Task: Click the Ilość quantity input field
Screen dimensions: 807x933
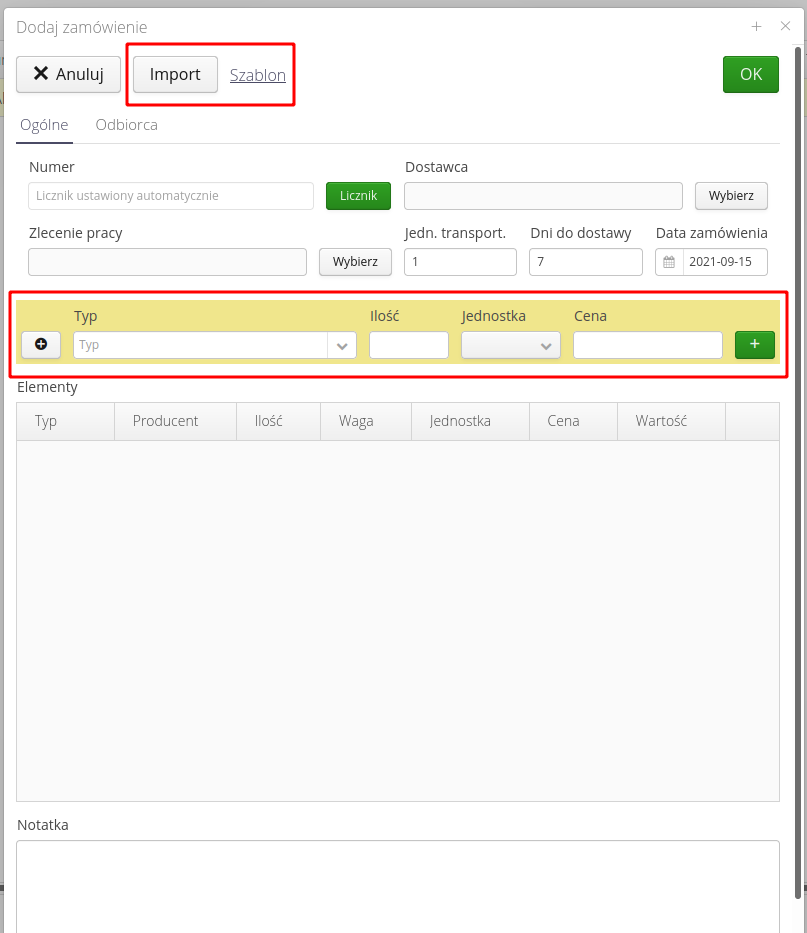Action: pos(408,345)
